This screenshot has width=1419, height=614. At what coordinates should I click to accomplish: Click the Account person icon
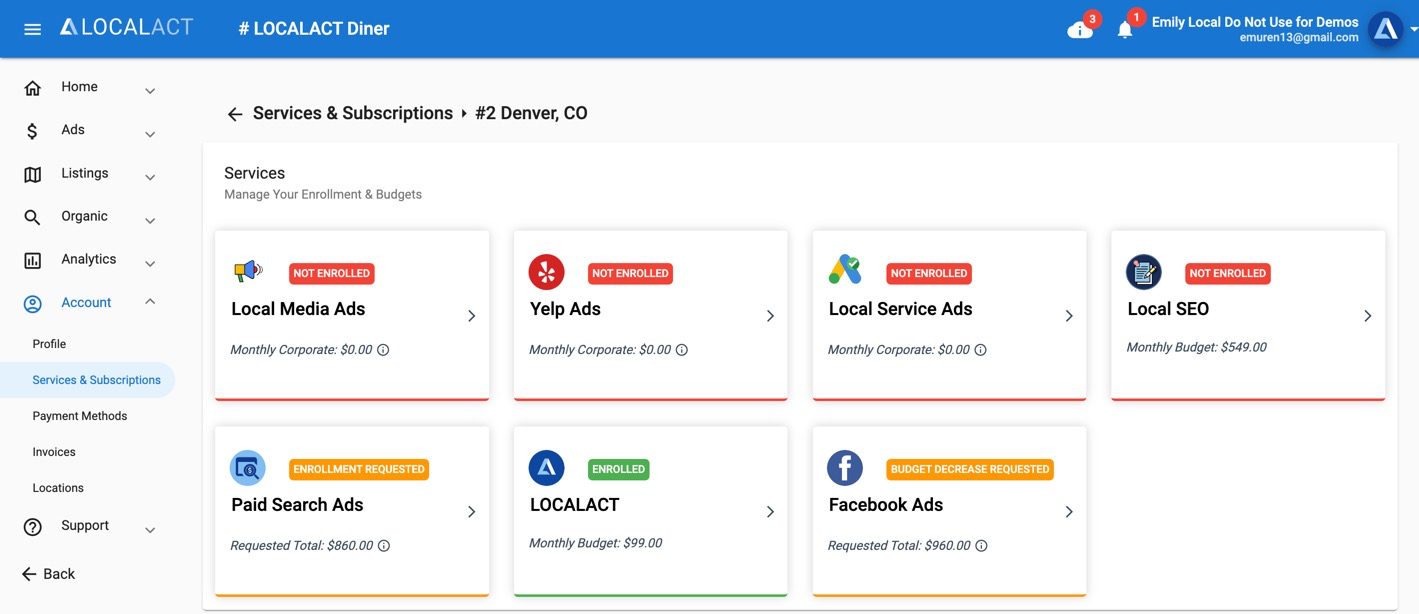click(33, 303)
